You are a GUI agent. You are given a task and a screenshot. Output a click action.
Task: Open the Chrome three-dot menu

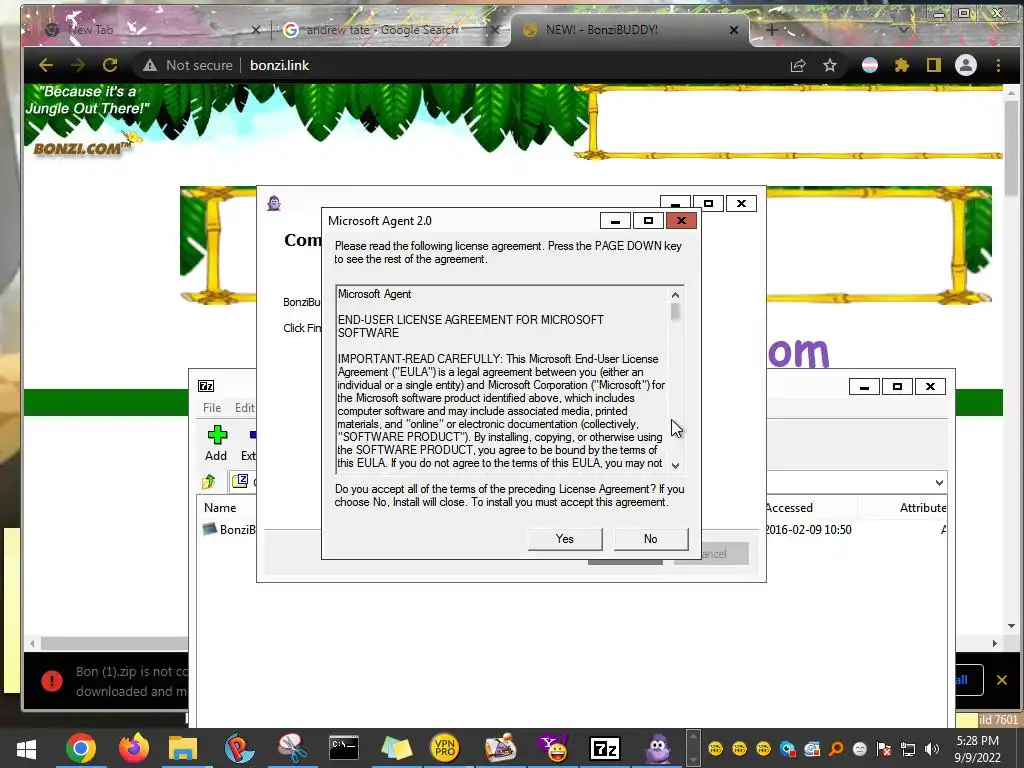(x=998, y=65)
